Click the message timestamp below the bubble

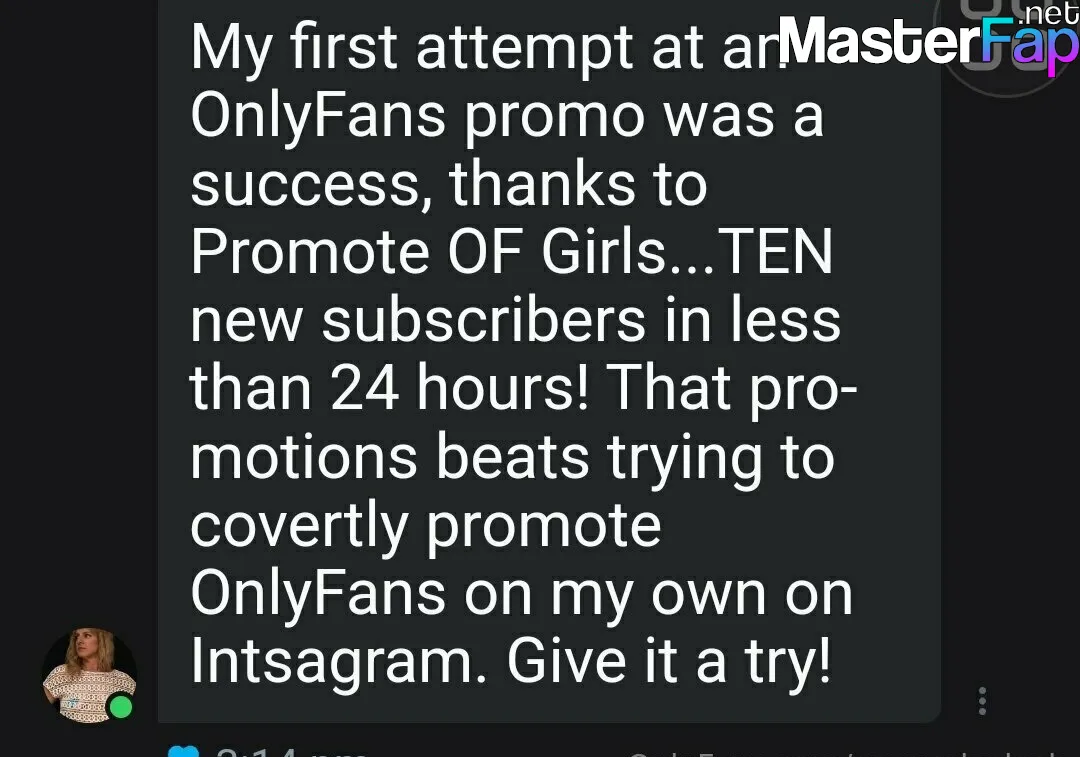pos(291,751)
